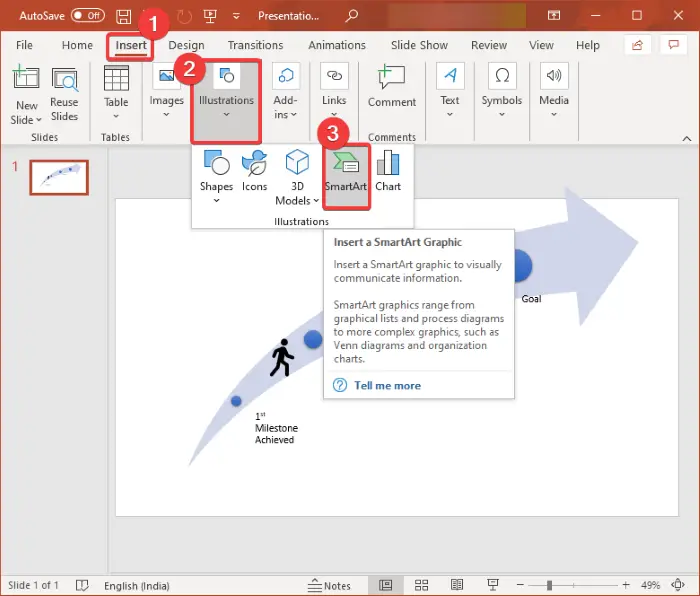Open the Help tab
This screenshot has height=596, width=700.
588,45
